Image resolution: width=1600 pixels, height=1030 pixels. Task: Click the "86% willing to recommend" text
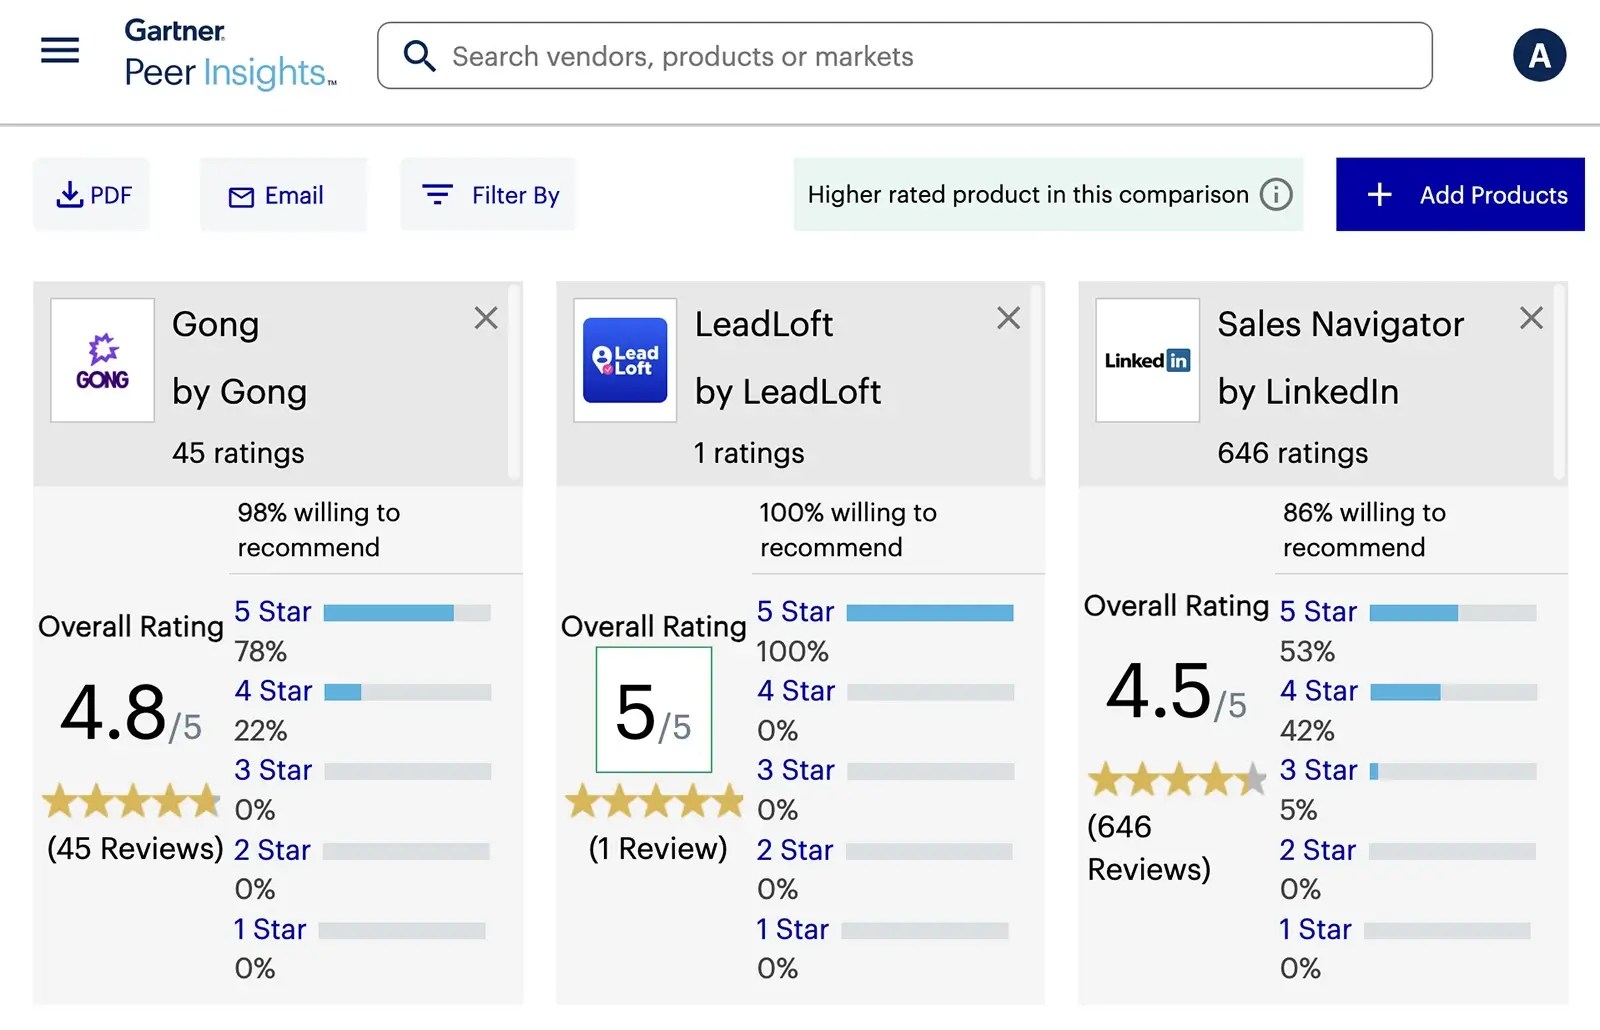(x=1365, y=530)
